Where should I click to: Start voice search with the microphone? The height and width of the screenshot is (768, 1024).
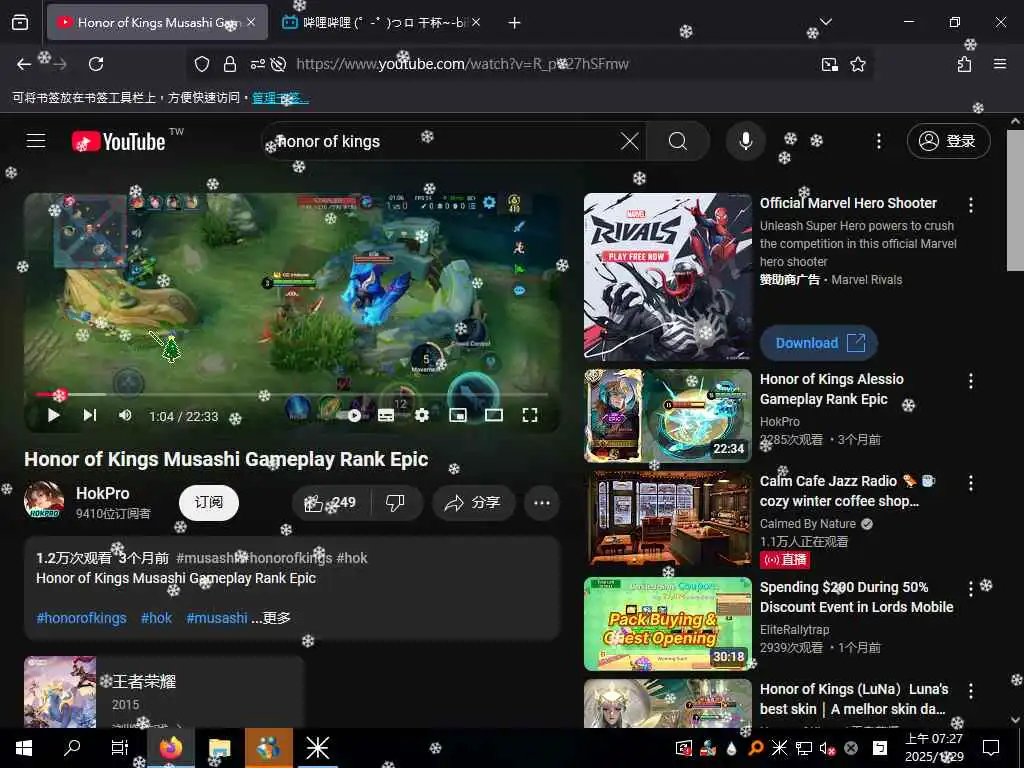coord(746,141)
